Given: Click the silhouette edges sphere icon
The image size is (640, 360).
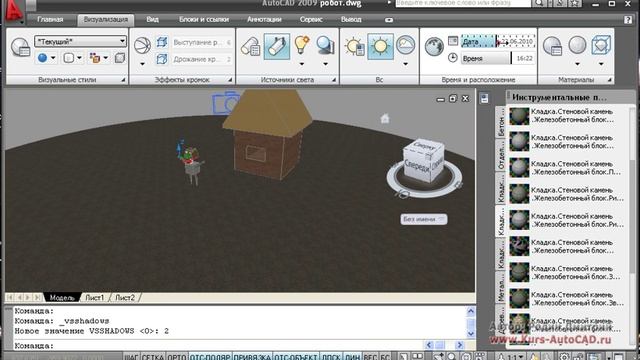Looking at the screenshot, I should 142,46.
